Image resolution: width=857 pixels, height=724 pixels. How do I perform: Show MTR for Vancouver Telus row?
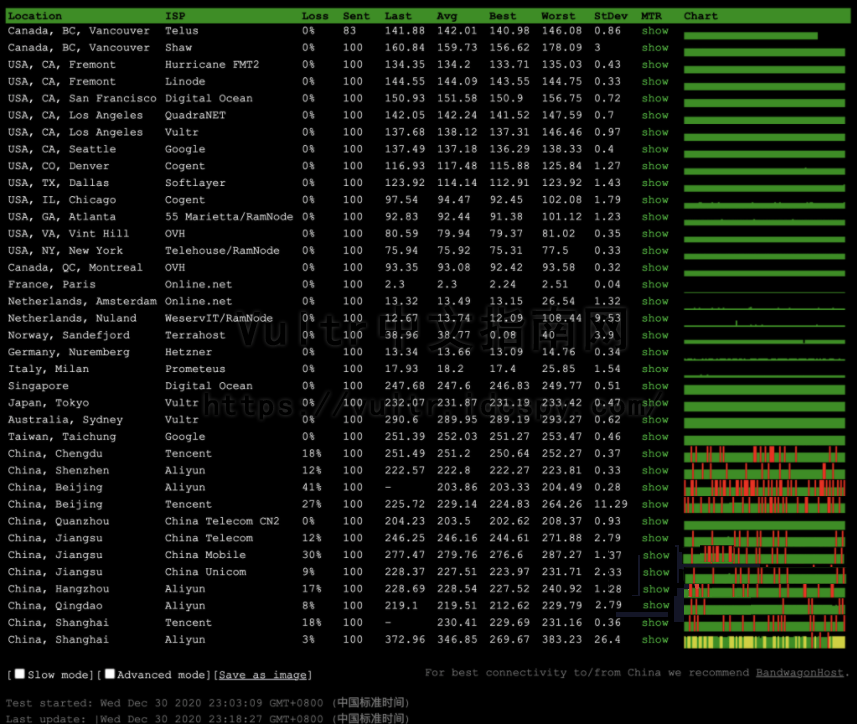click(x=655, y=31)
